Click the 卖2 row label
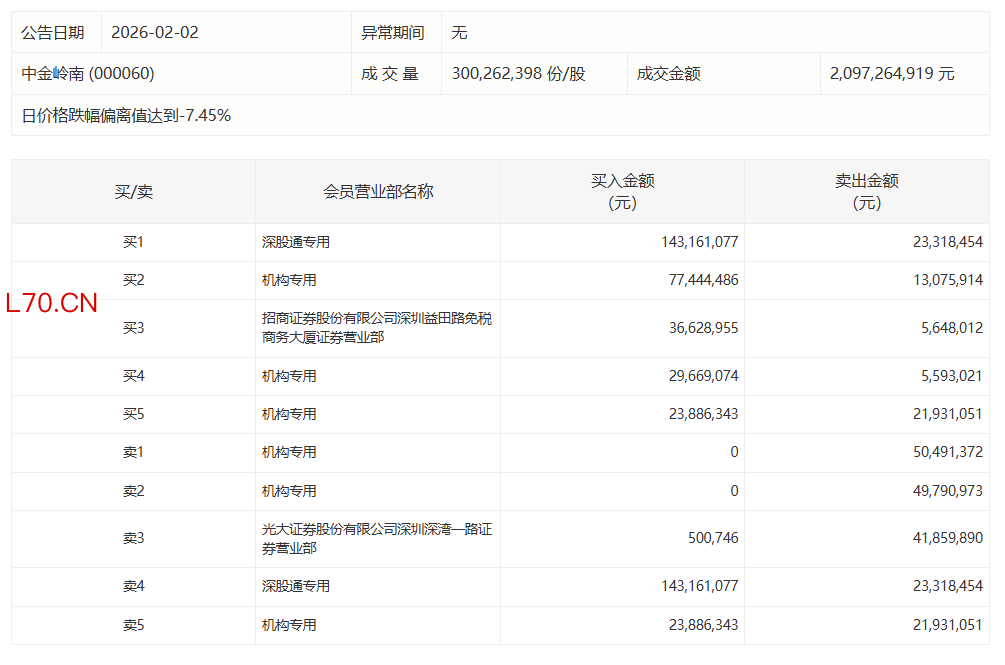The height and width of the screenshot is (665, 1005). [x=133, y=491]
